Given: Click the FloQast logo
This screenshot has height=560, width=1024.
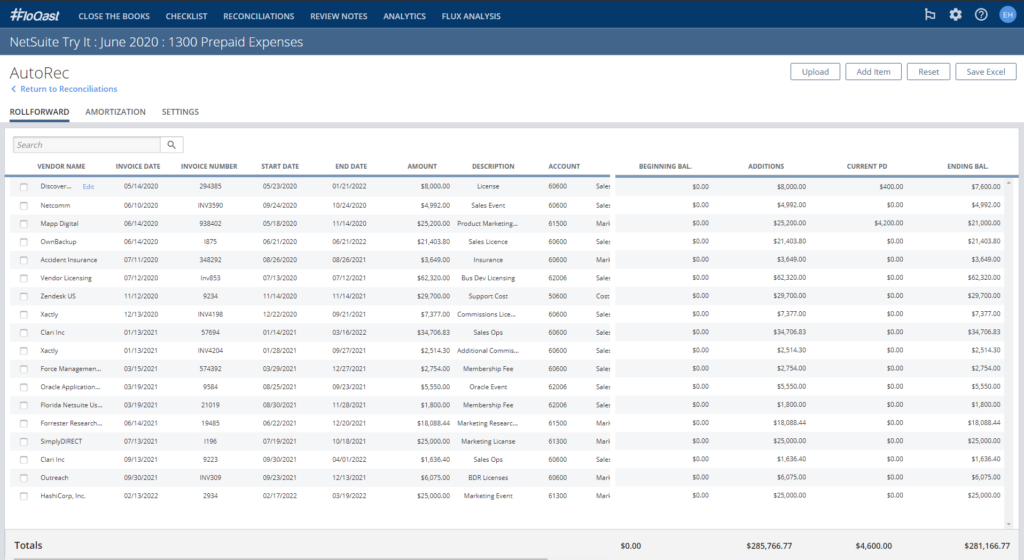Looking at the screenshot, I should (35, 15).
